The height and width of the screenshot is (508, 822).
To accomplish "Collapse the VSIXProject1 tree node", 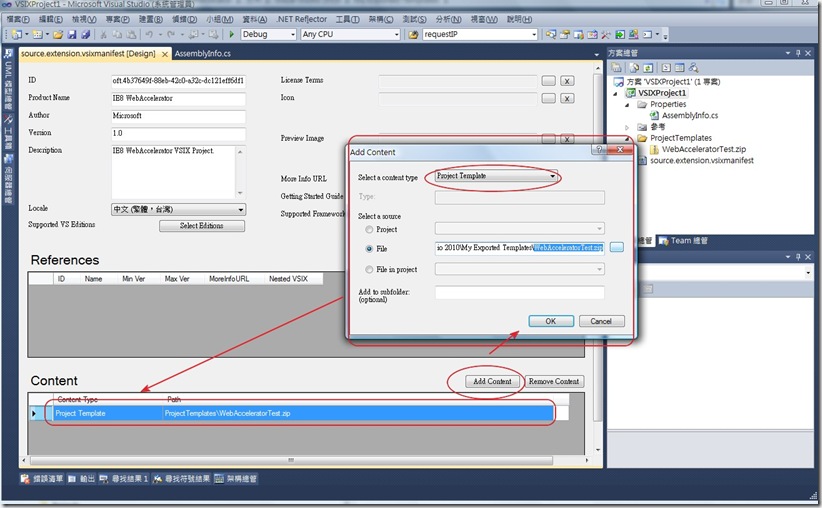I will point(615,93).
